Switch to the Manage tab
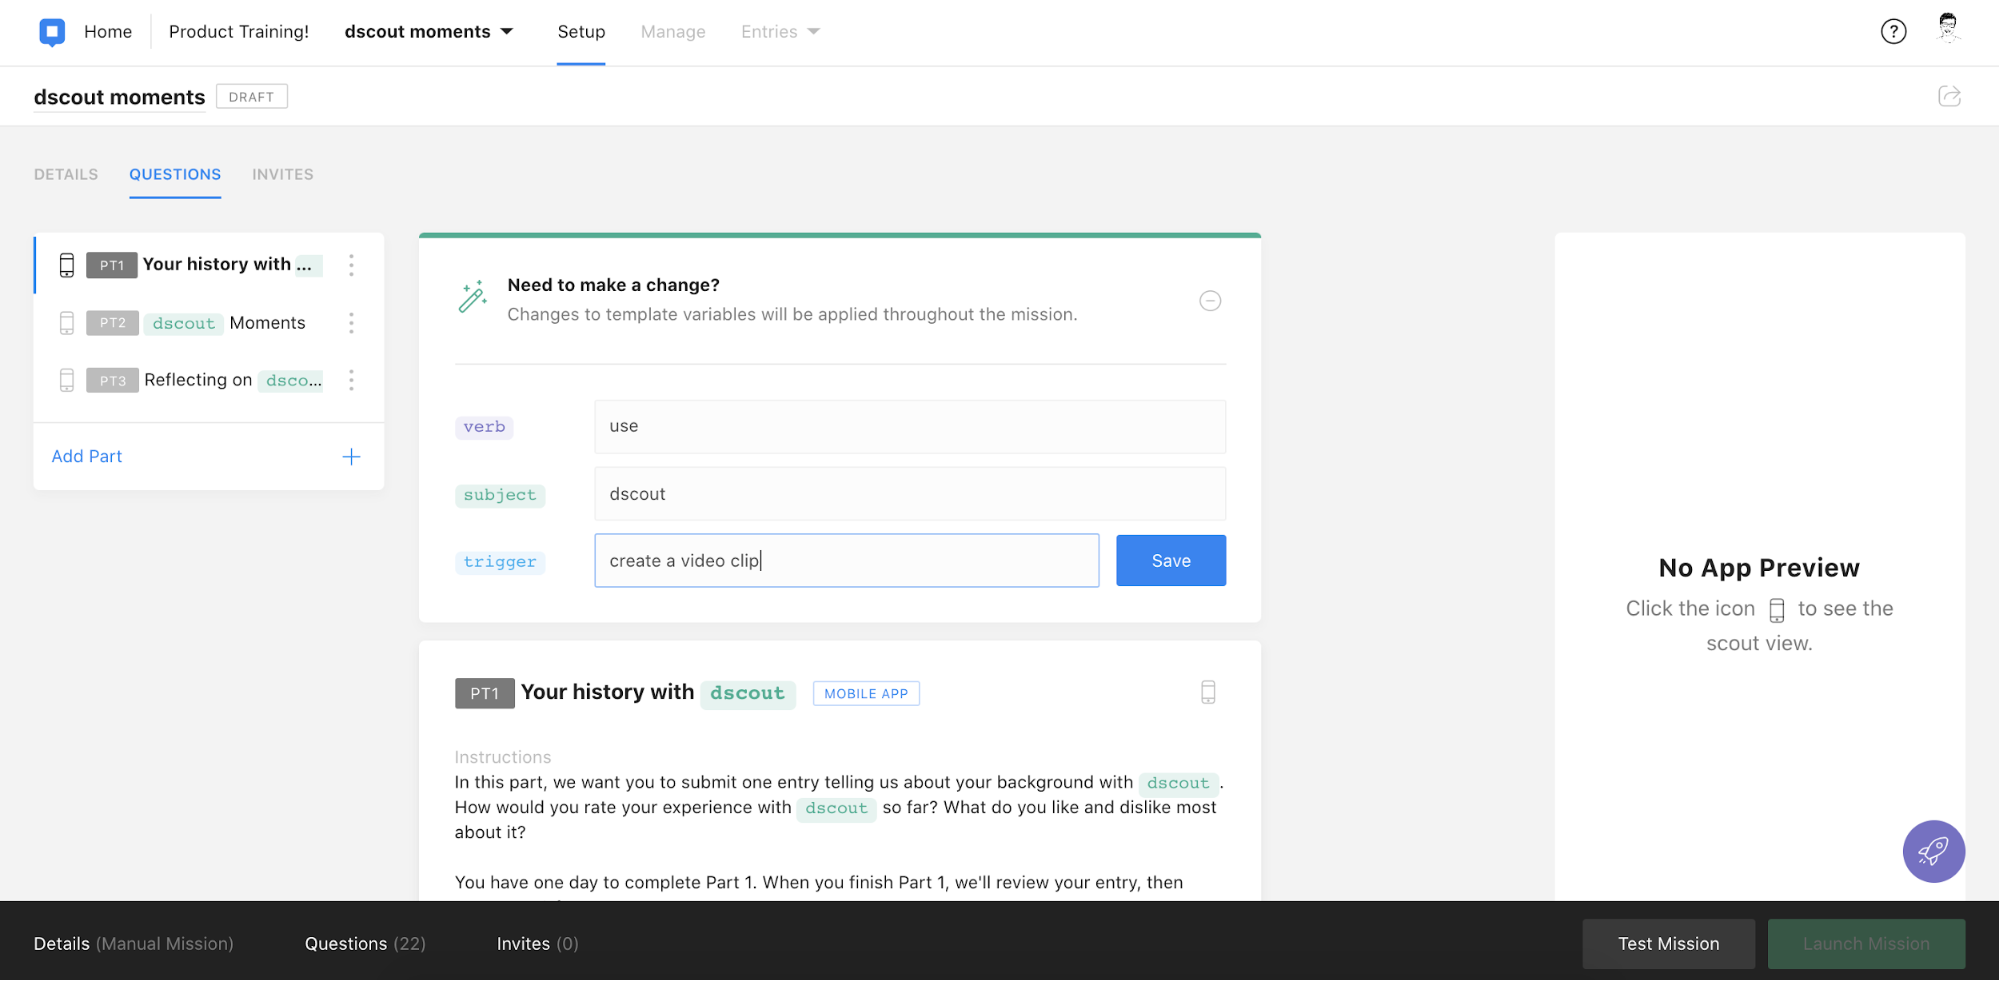Screen dimensions: 1999x981 [673, 32]
